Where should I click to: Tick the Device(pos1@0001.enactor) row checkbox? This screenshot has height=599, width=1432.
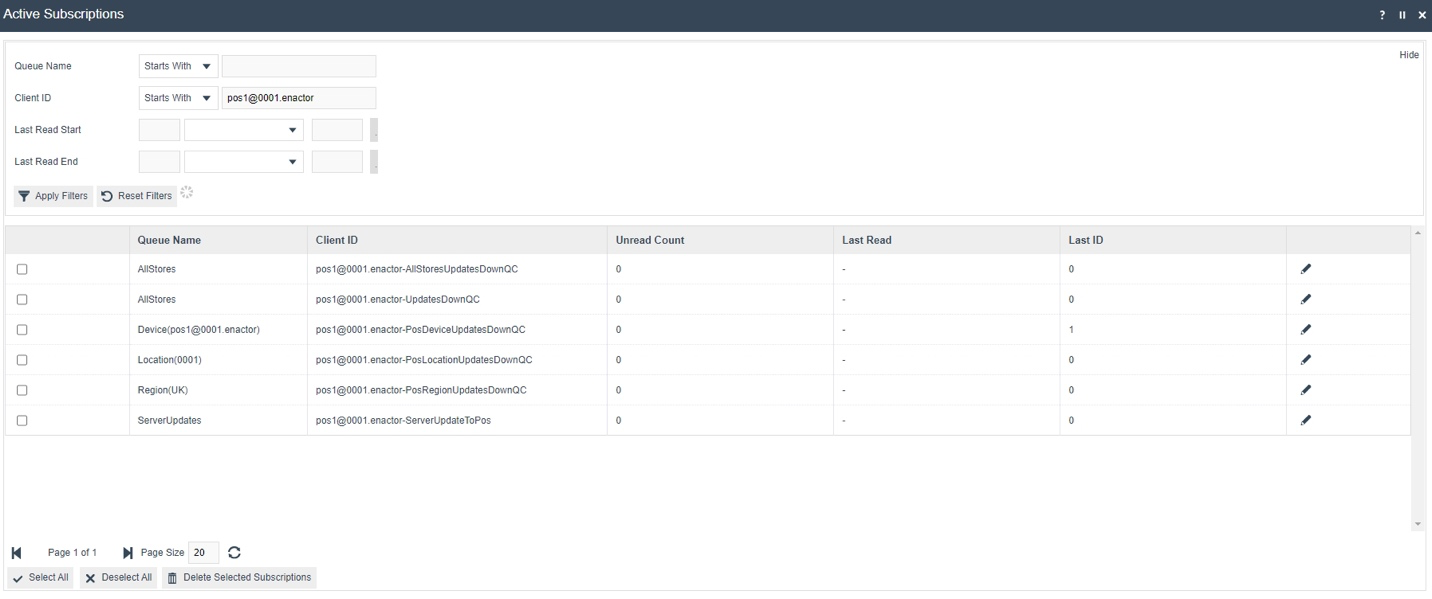coord(22,329)
